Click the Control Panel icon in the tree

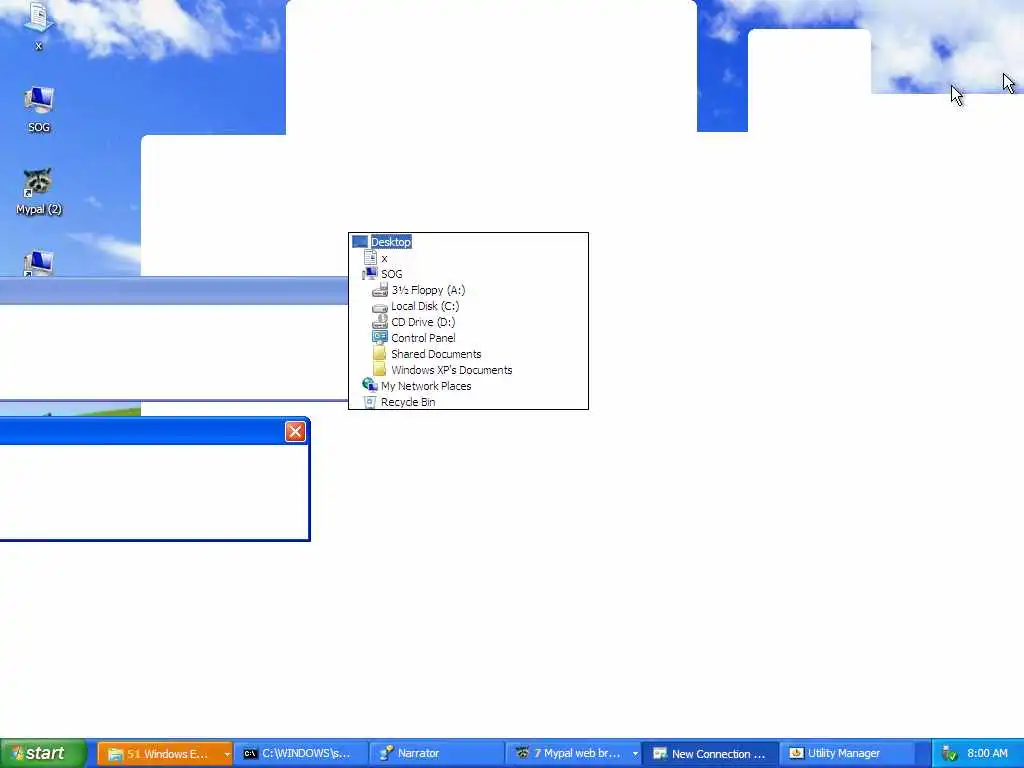(380, 338)
